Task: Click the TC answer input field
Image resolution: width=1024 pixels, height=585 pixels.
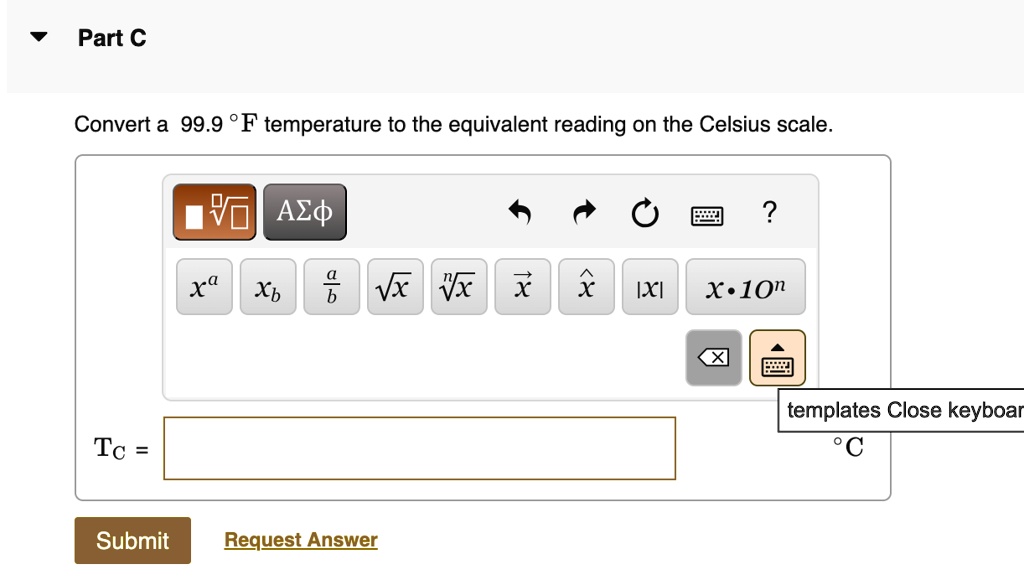Action: coord(420,448)
